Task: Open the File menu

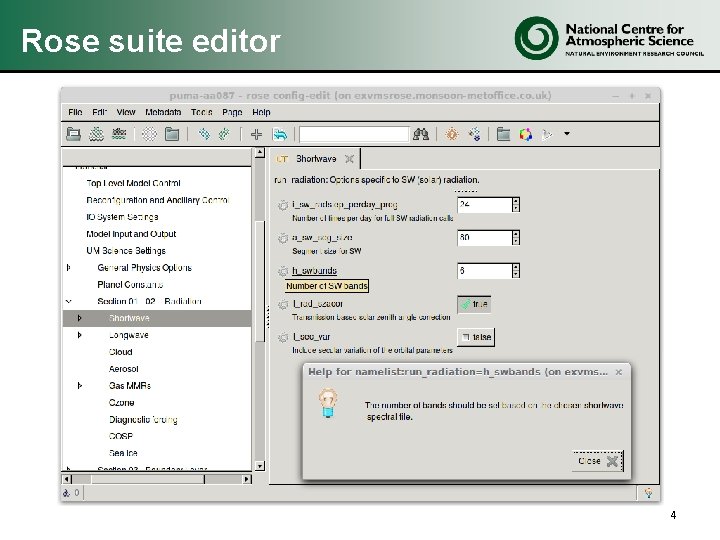Action: [x=75, y=112]
